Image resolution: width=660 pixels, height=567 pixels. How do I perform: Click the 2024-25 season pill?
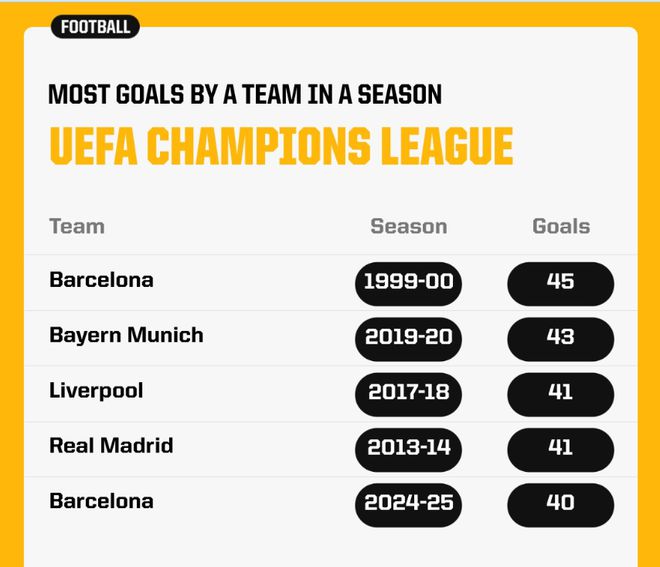click(408, 504)
